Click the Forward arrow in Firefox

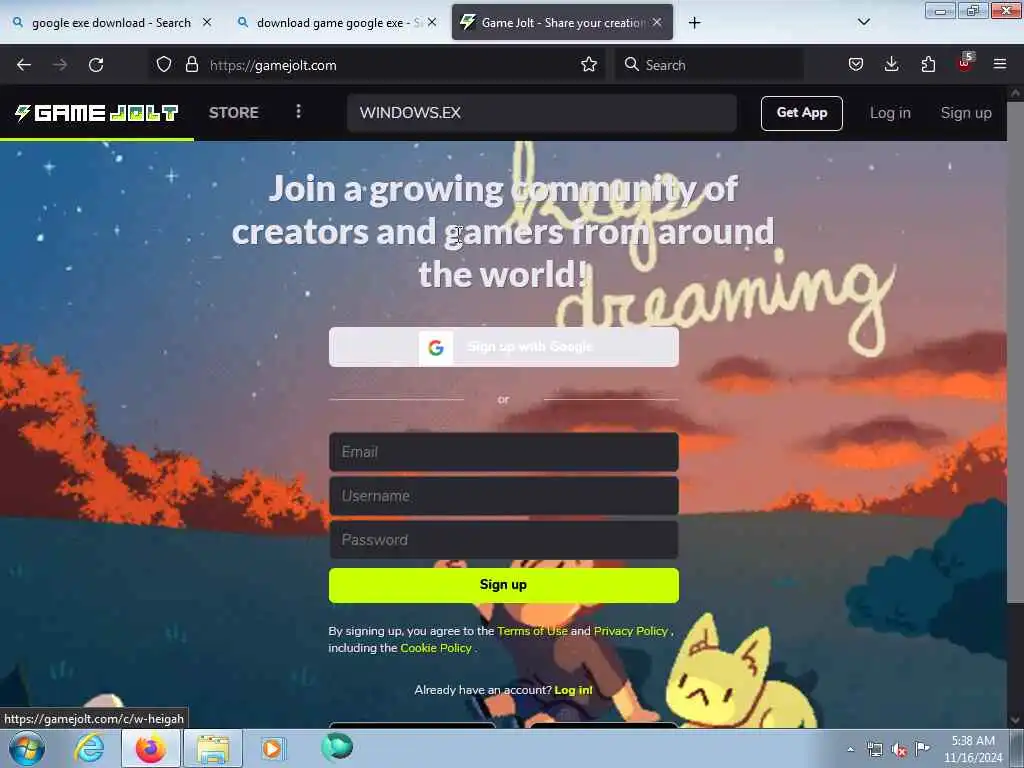point(59,65)
